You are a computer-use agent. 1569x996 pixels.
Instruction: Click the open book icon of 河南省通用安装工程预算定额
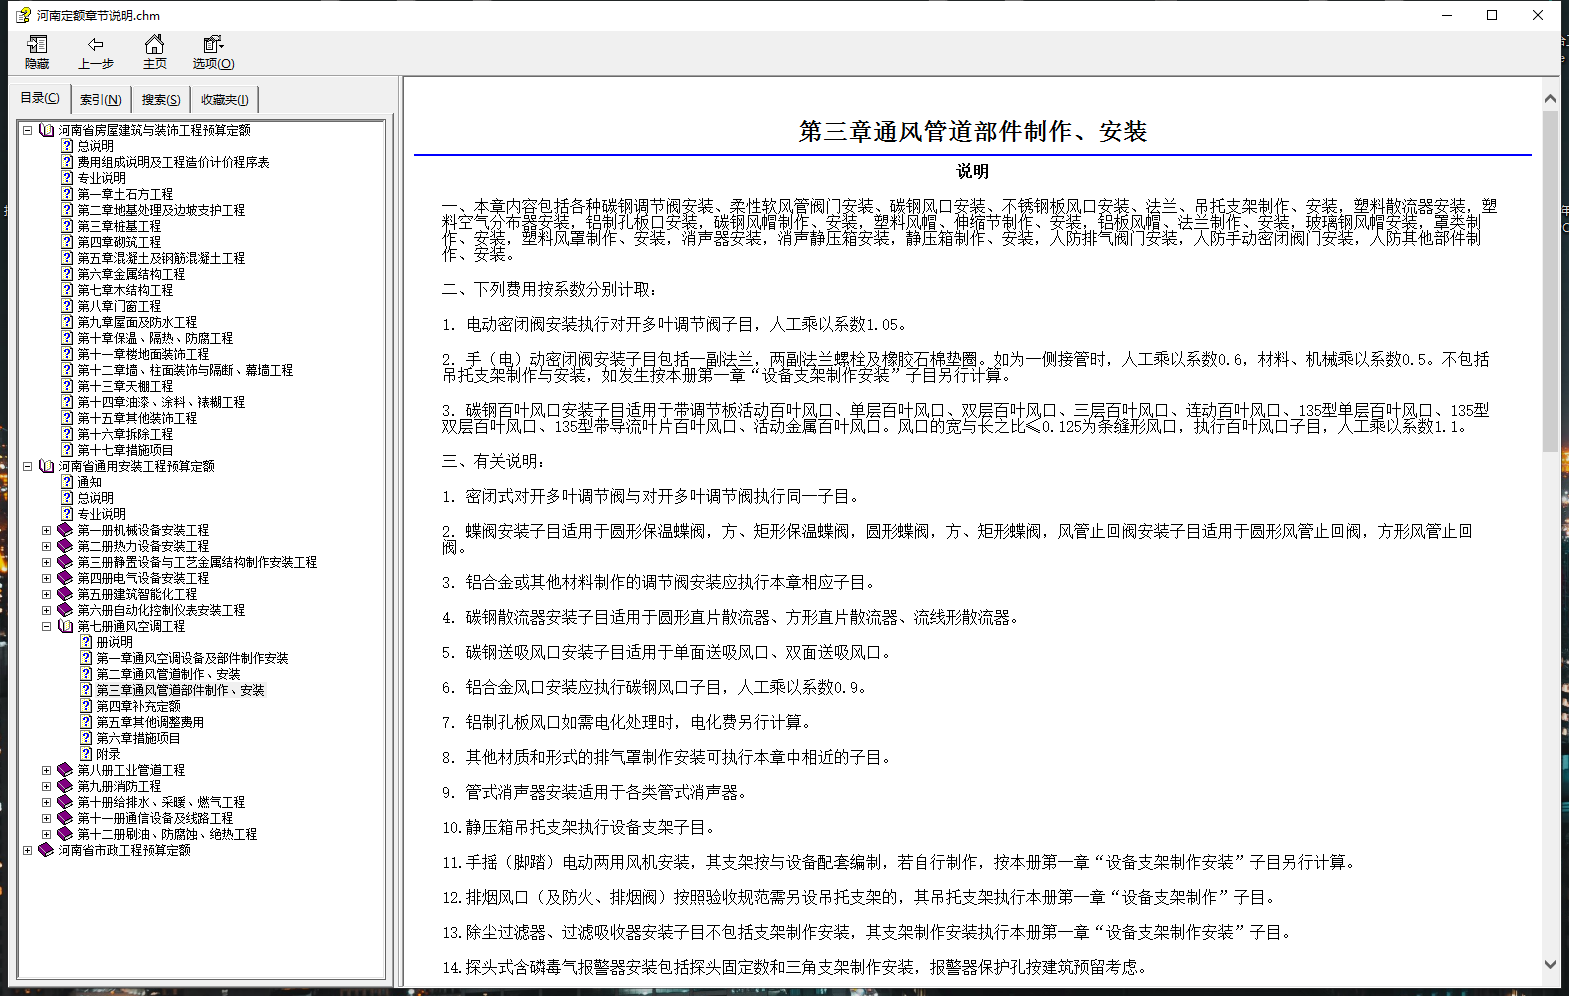click(x=46, y=466)
